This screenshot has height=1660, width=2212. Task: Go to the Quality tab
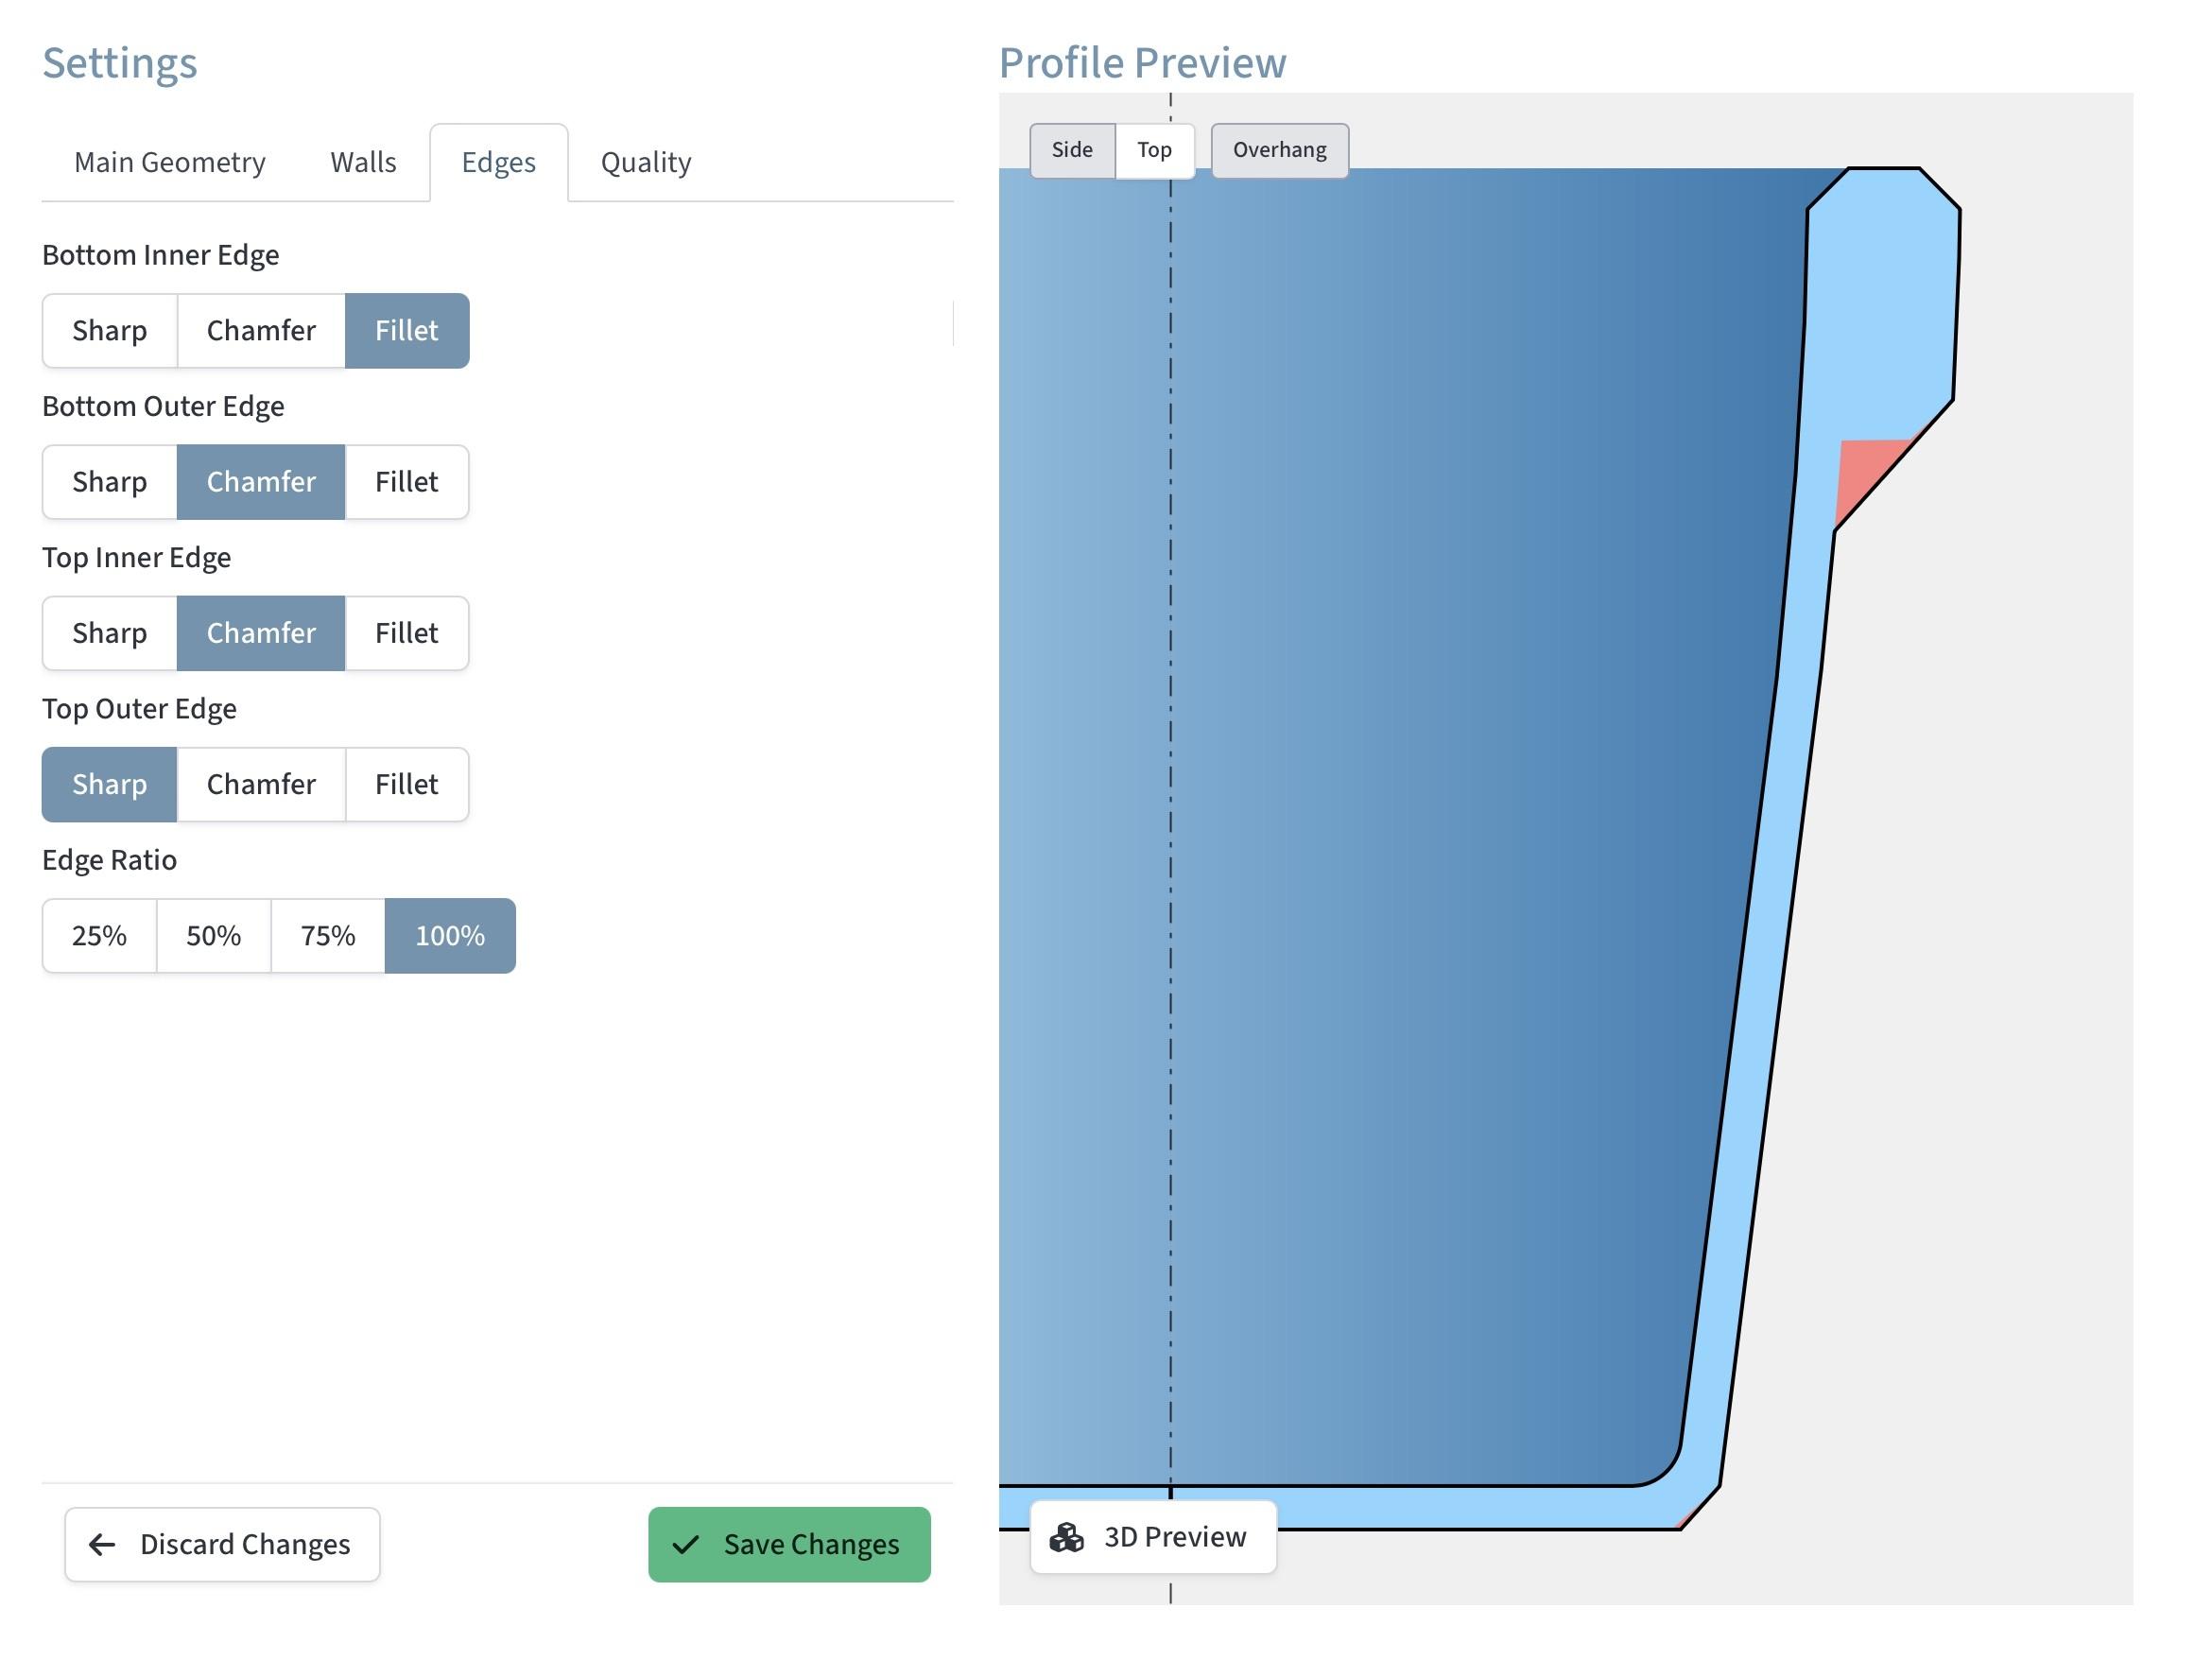coord(646,162)
